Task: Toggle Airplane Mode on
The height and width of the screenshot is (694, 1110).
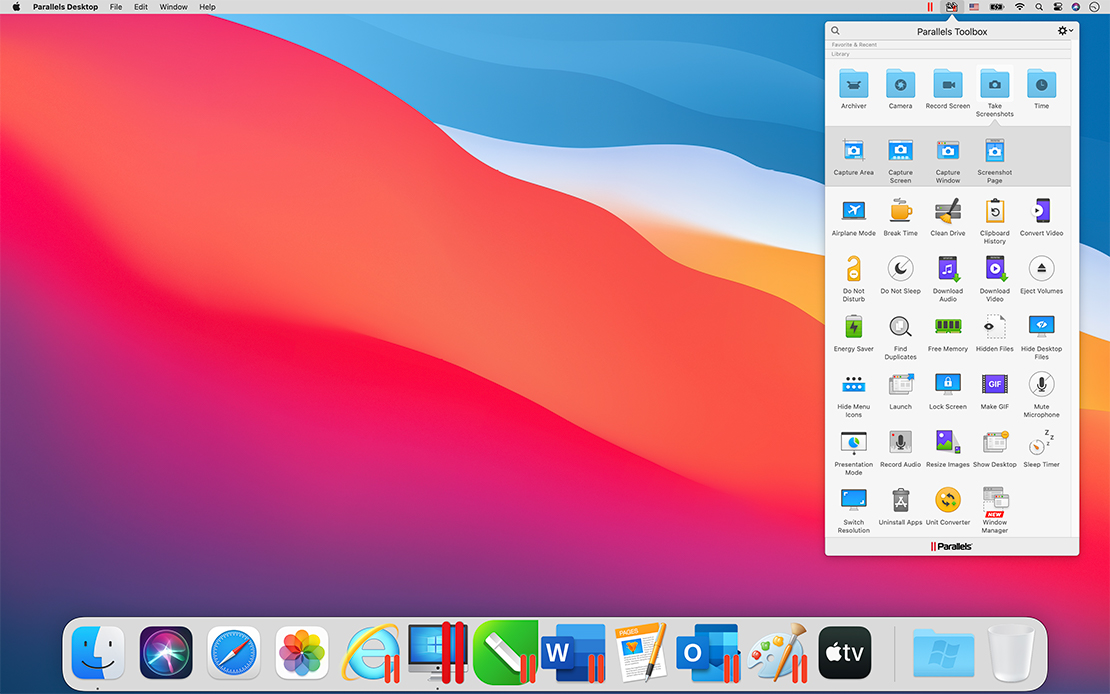Action: tap(853, 212)
